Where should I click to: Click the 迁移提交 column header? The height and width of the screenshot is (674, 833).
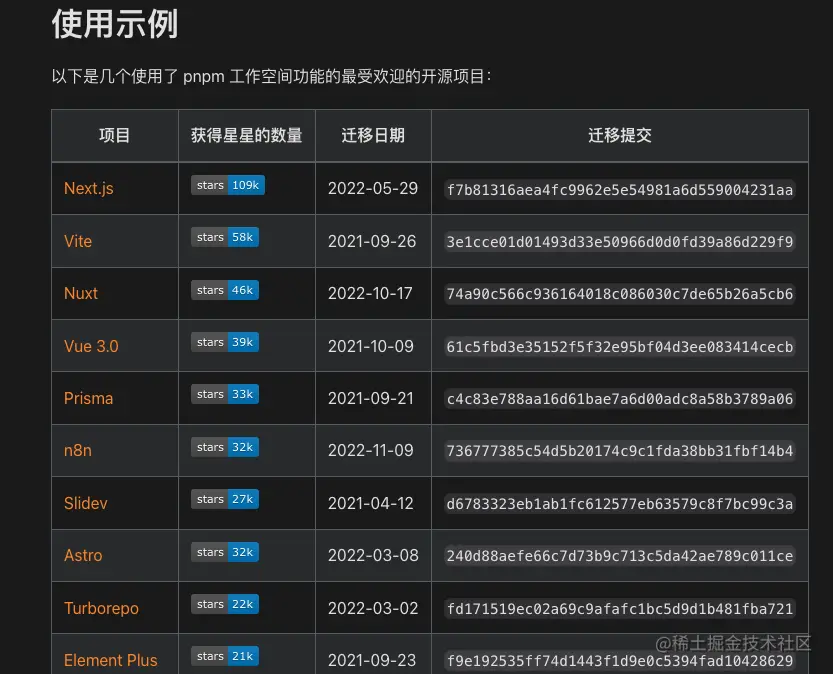620,135
